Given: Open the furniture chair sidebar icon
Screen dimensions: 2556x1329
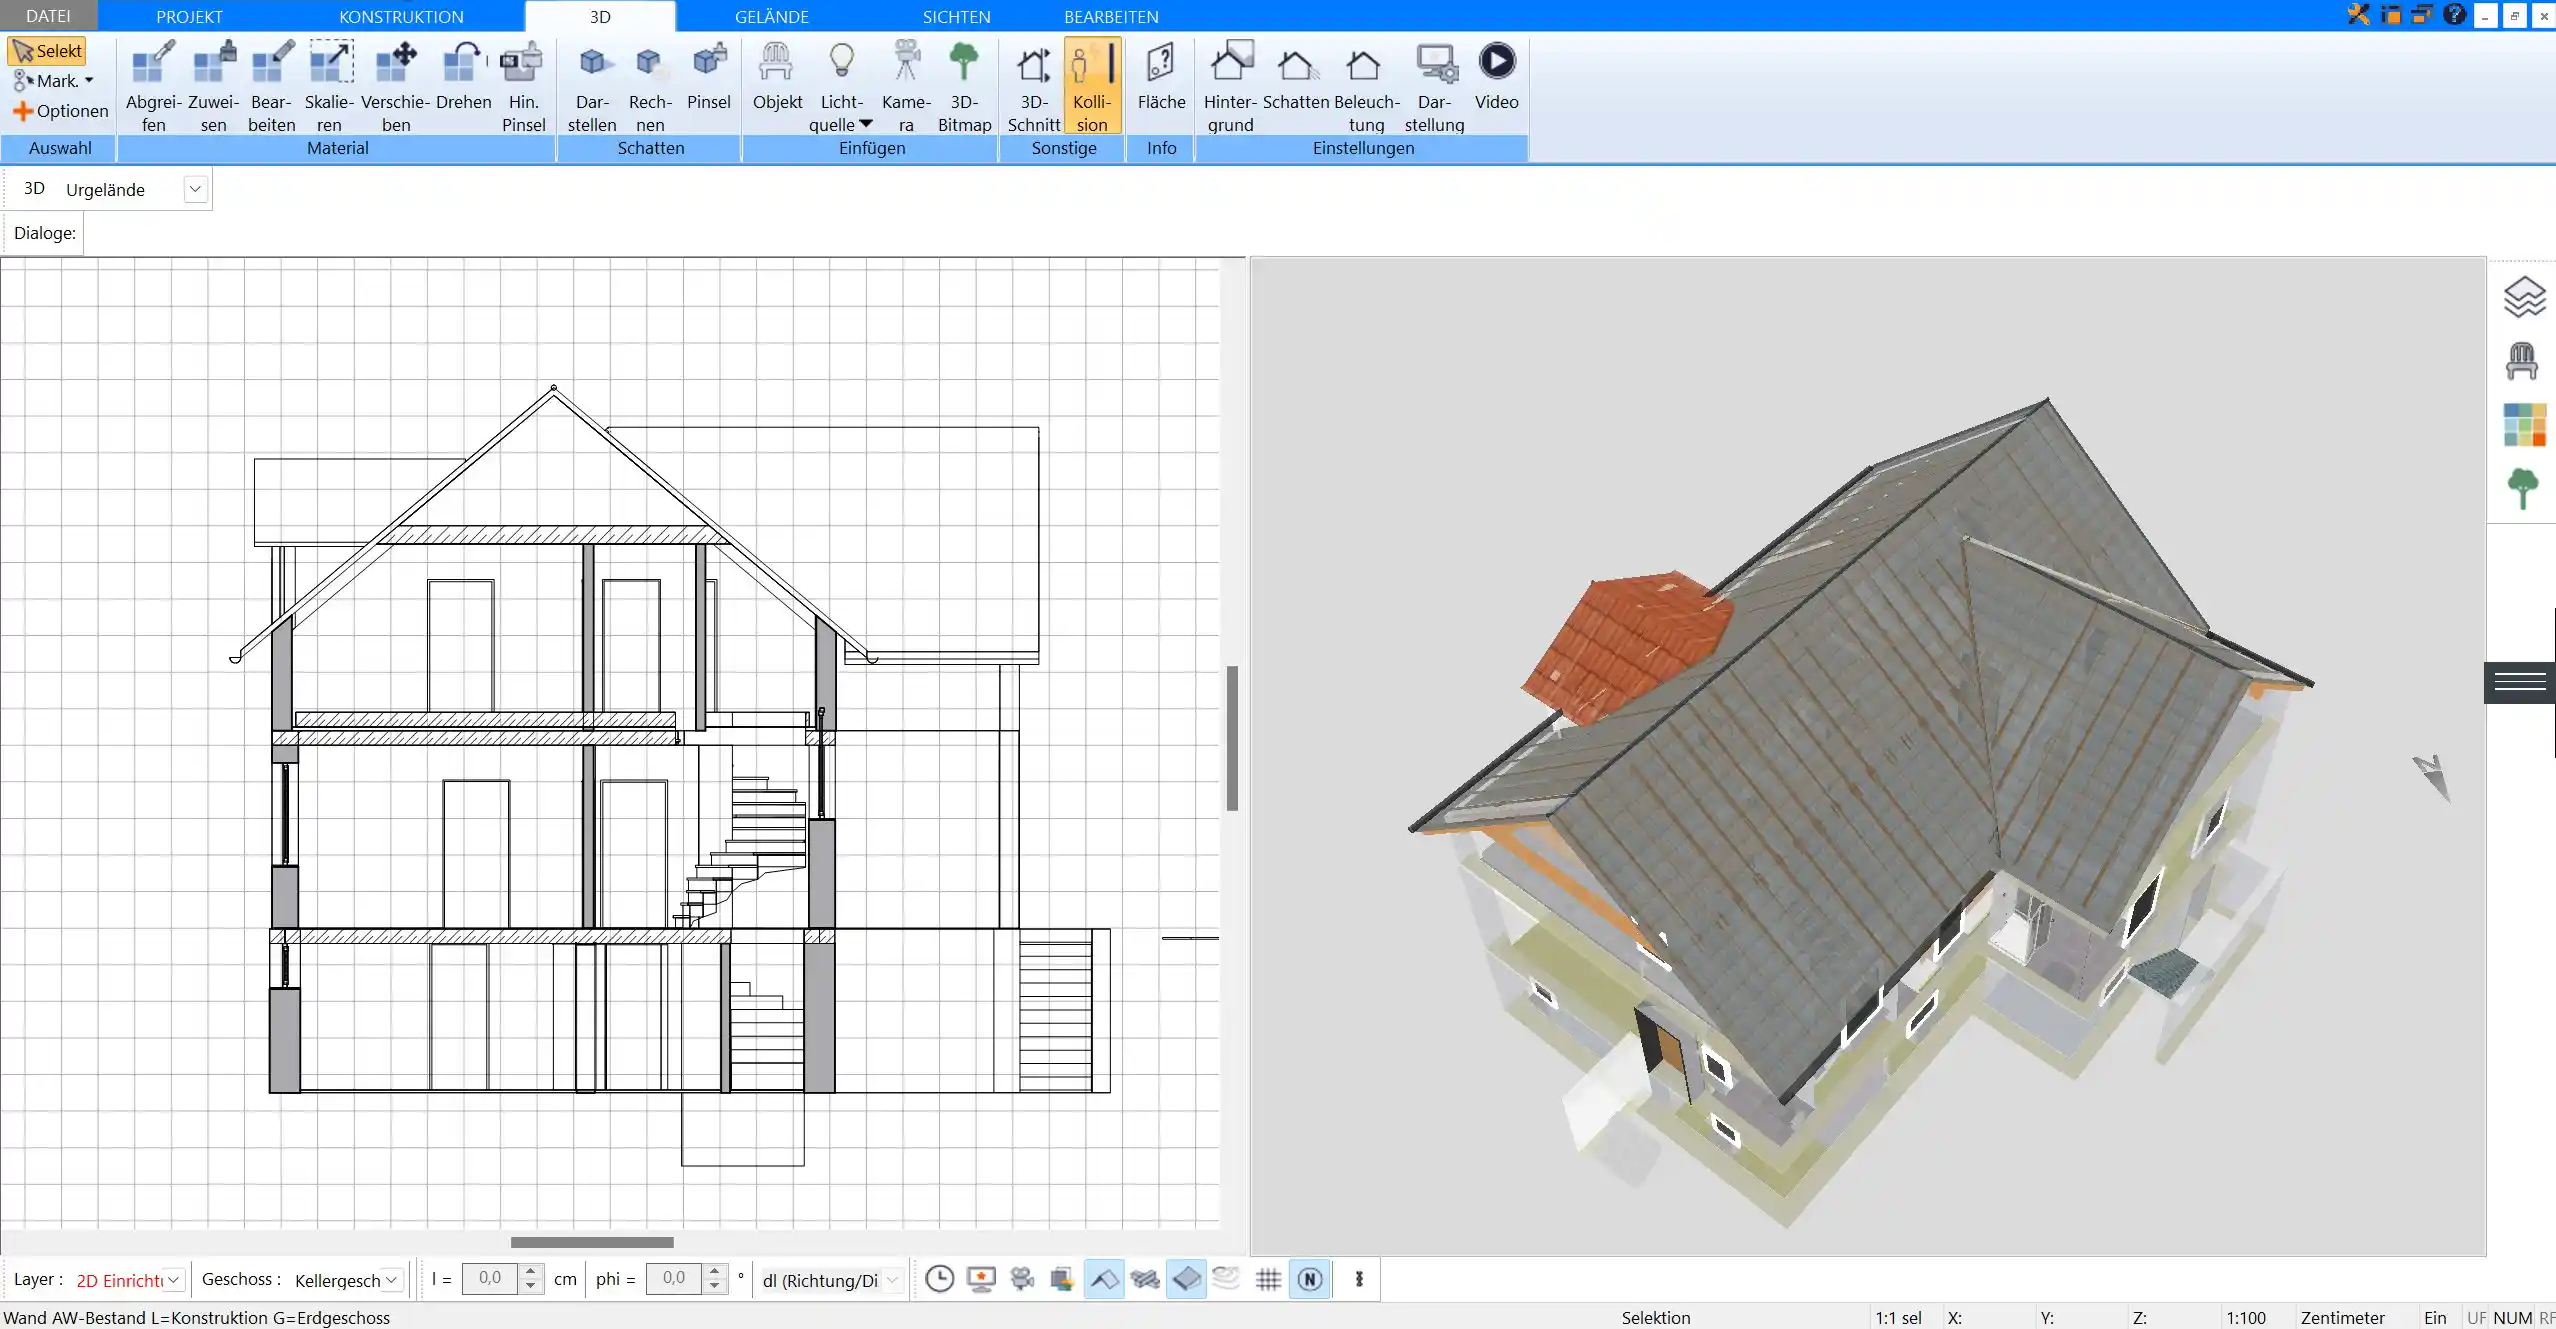Looking at the screenshot, I should click(x=2522, y=361).
